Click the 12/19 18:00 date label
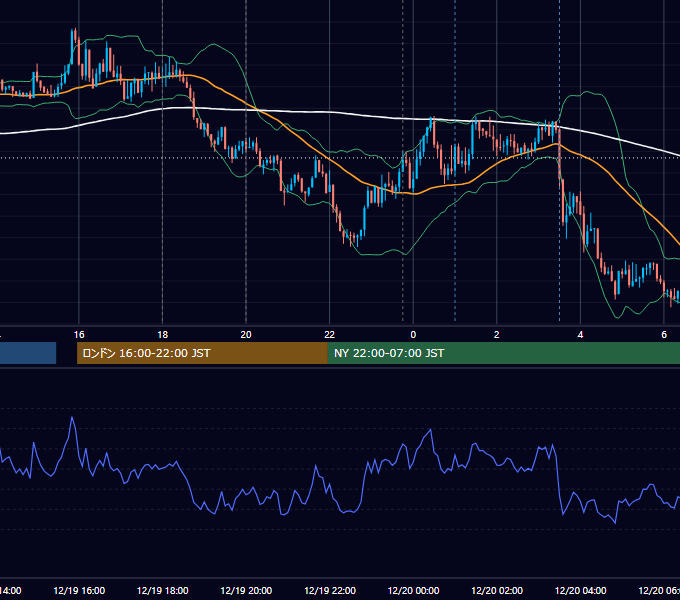The width and height of the screenshot is (680, 600). pos(163,590)
